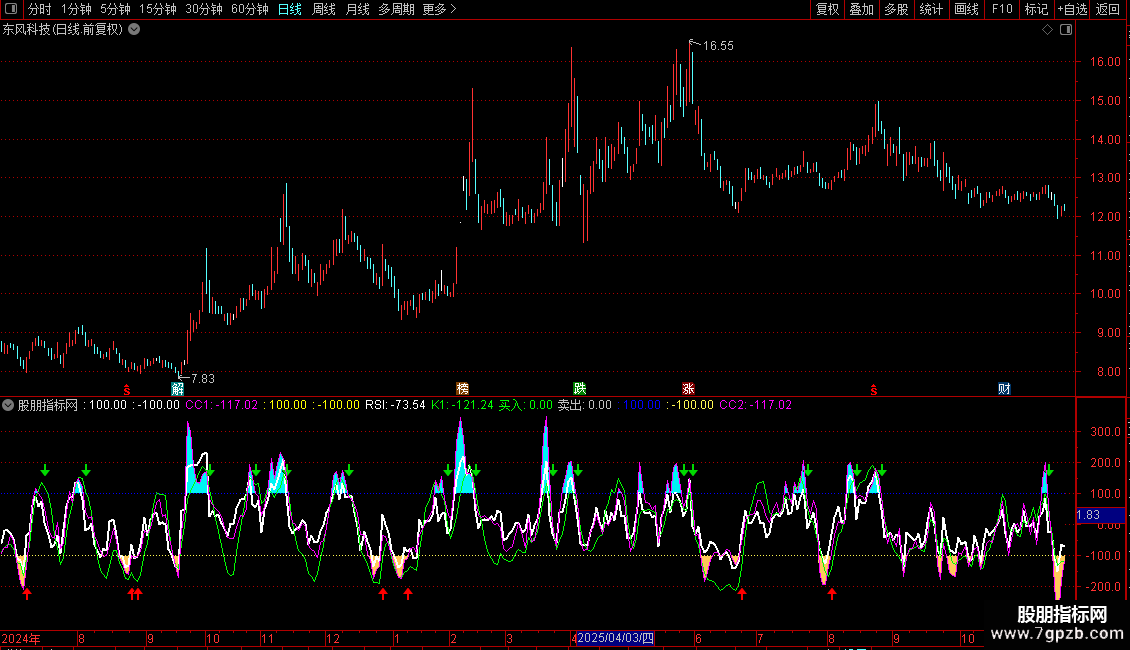The image size is (1130, 650).
Task: Expand the 东风科技 stock title dropdown
Action: (x=135, y=30)
